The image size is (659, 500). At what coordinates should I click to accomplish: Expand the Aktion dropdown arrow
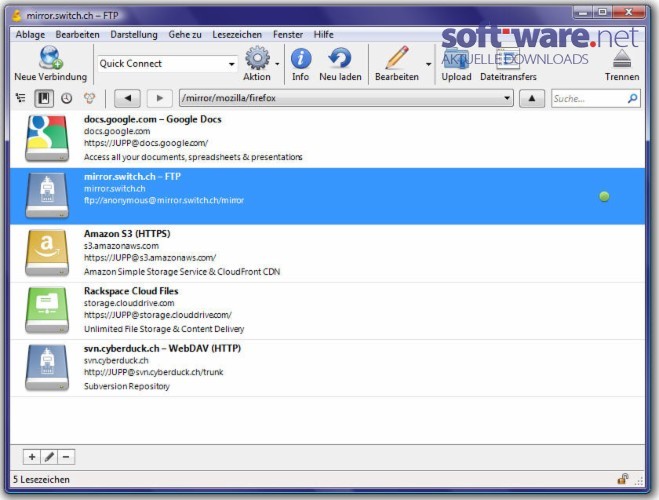click(x=277, y=64)
